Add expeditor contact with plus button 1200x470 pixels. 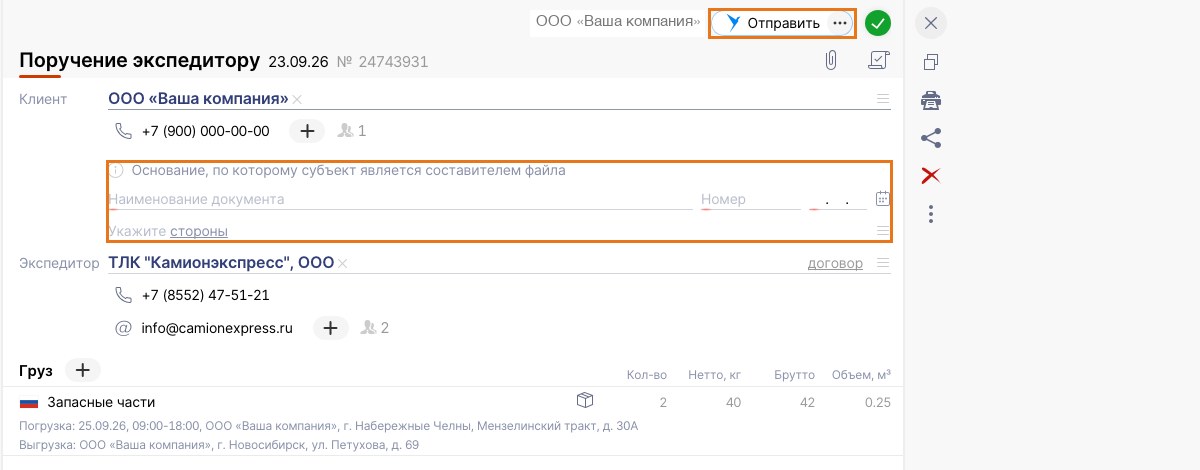coord(331,327)
